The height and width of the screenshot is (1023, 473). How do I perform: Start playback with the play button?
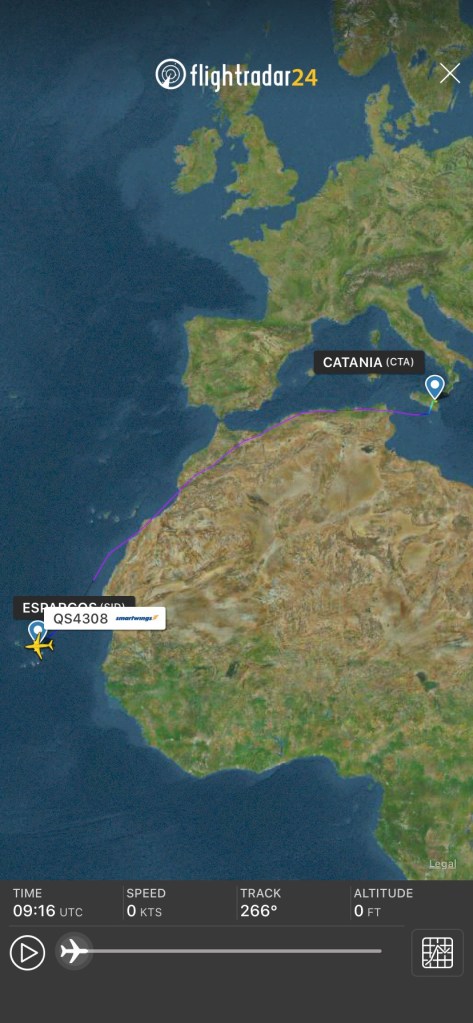27,953
